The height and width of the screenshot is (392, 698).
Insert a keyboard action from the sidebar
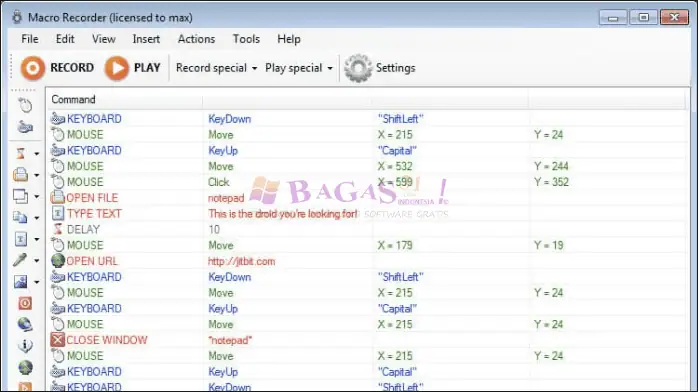point(25,127)
